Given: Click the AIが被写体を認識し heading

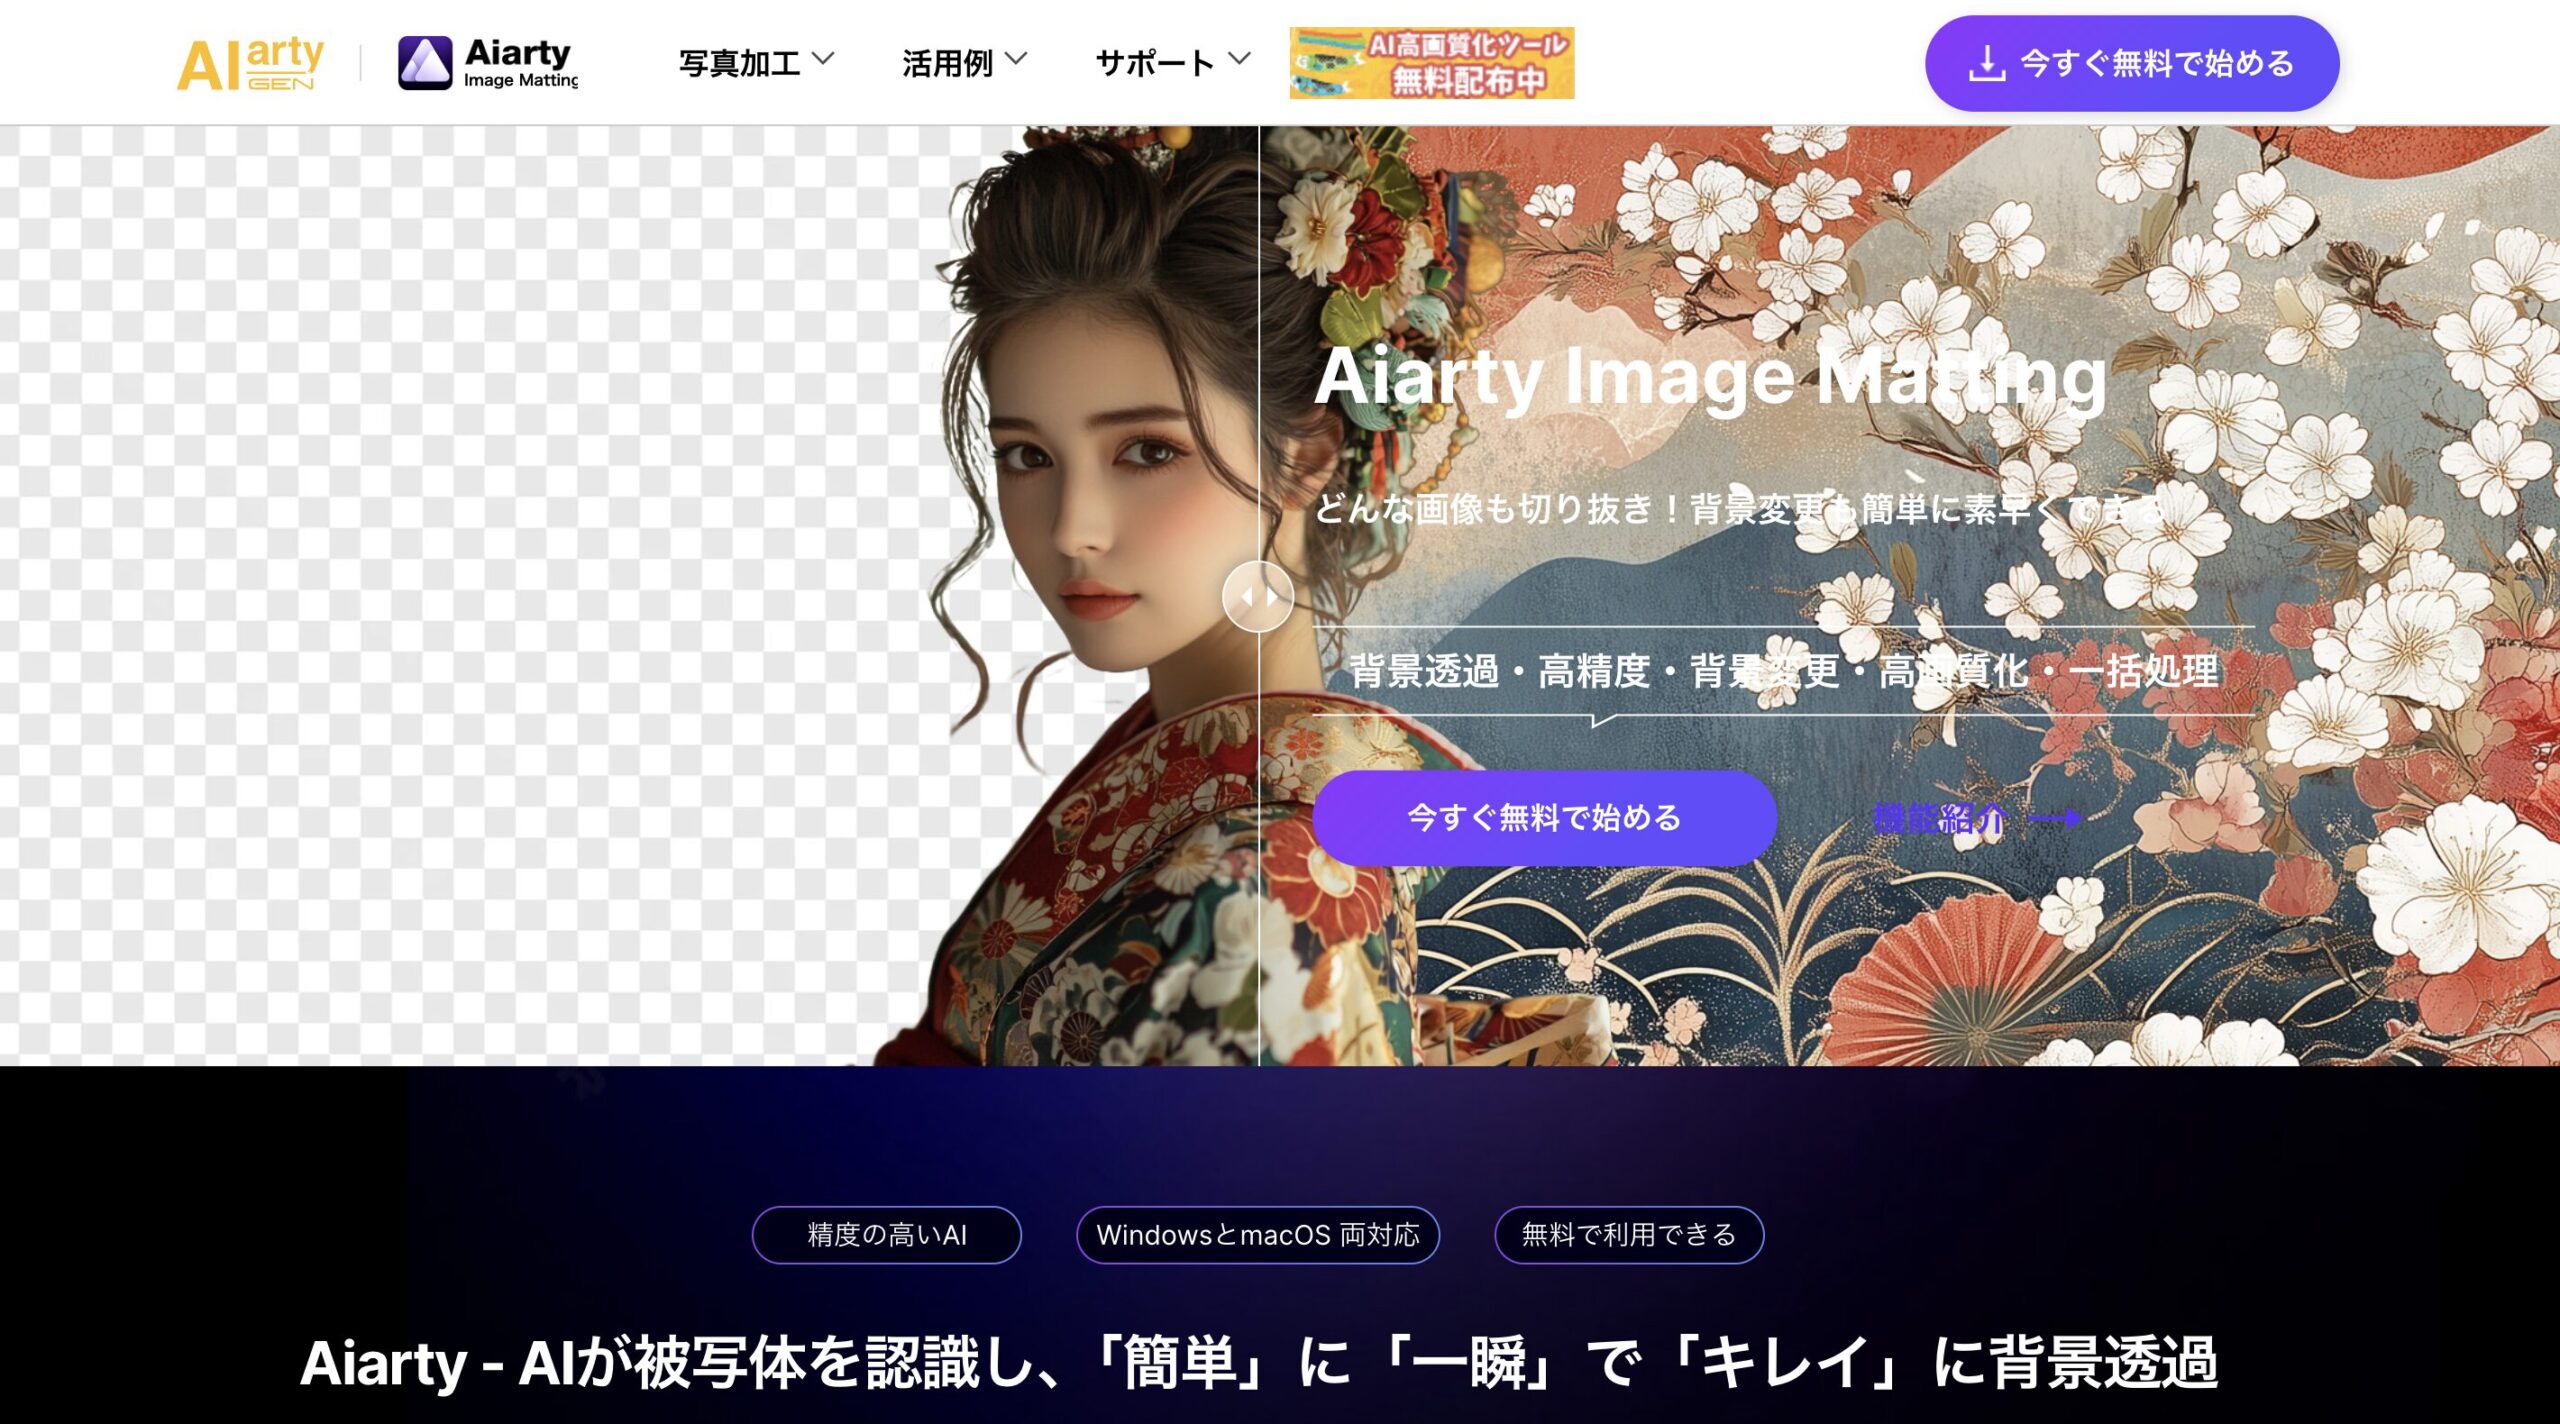Looking at the screenshot, I should [x=1259, y=1363].
